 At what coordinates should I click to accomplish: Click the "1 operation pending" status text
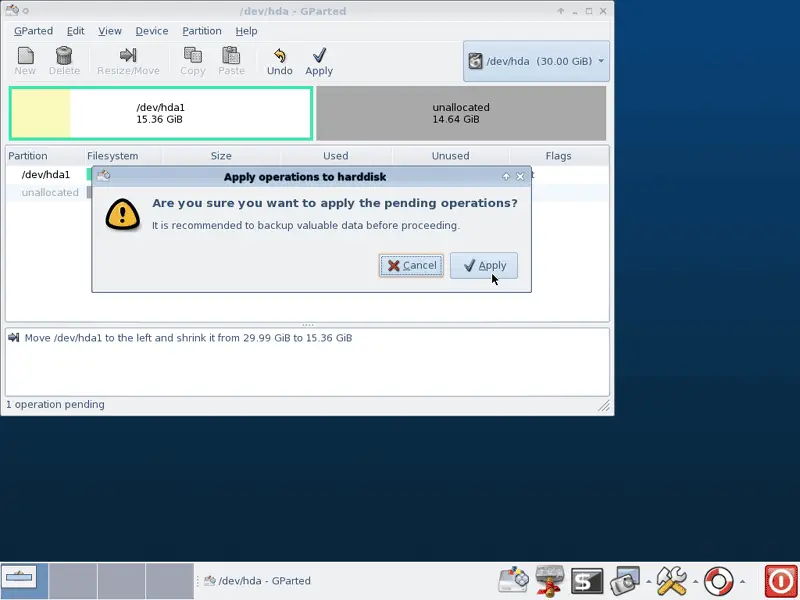pyautogui.click(x=56, y=404)
